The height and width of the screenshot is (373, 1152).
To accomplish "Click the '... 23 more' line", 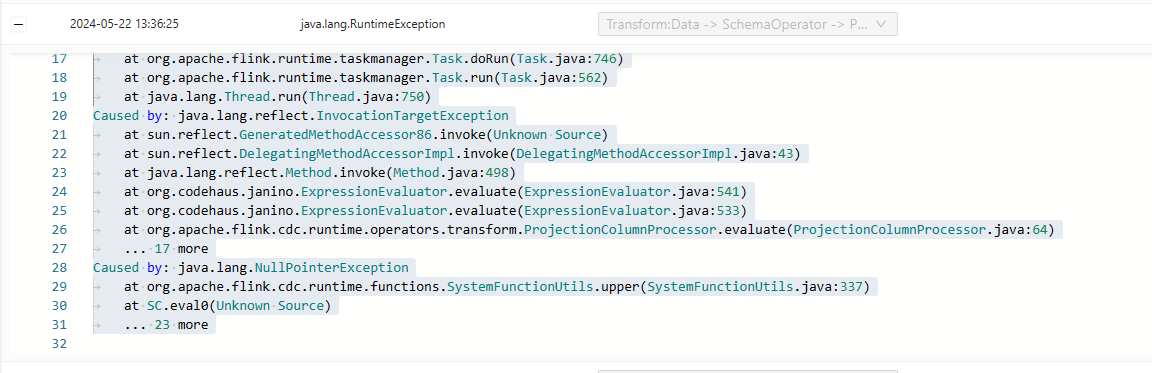I will point(166,325).
